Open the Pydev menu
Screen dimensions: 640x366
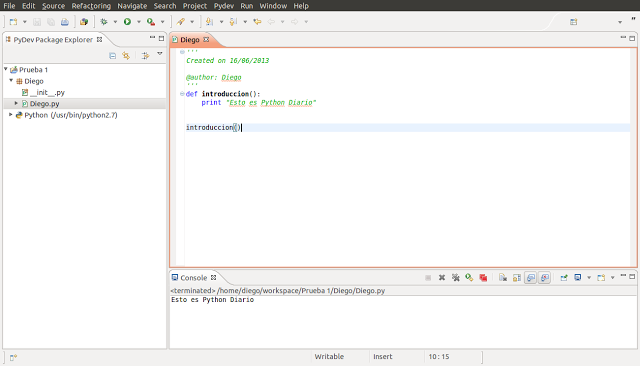point(224,6)
